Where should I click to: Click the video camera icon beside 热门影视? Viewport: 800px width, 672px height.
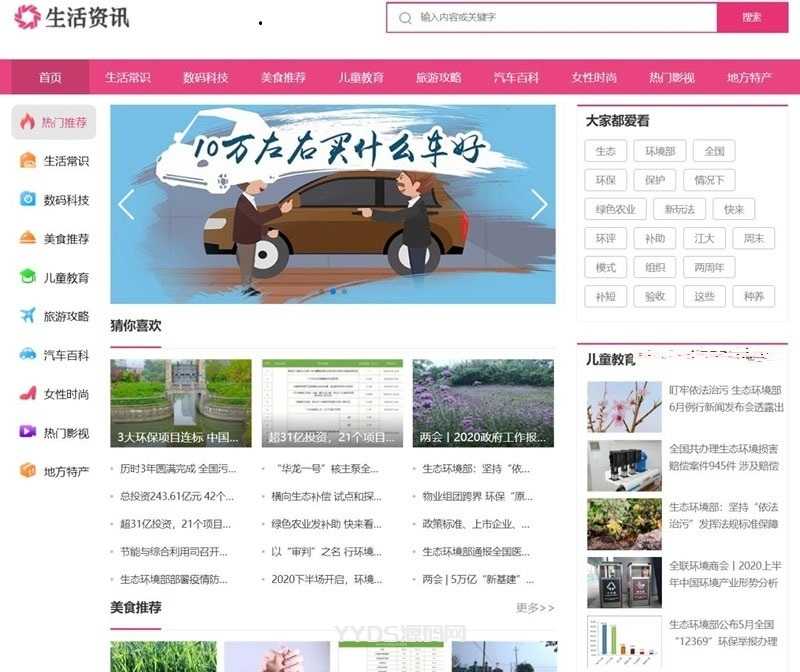tap(28, 432)
